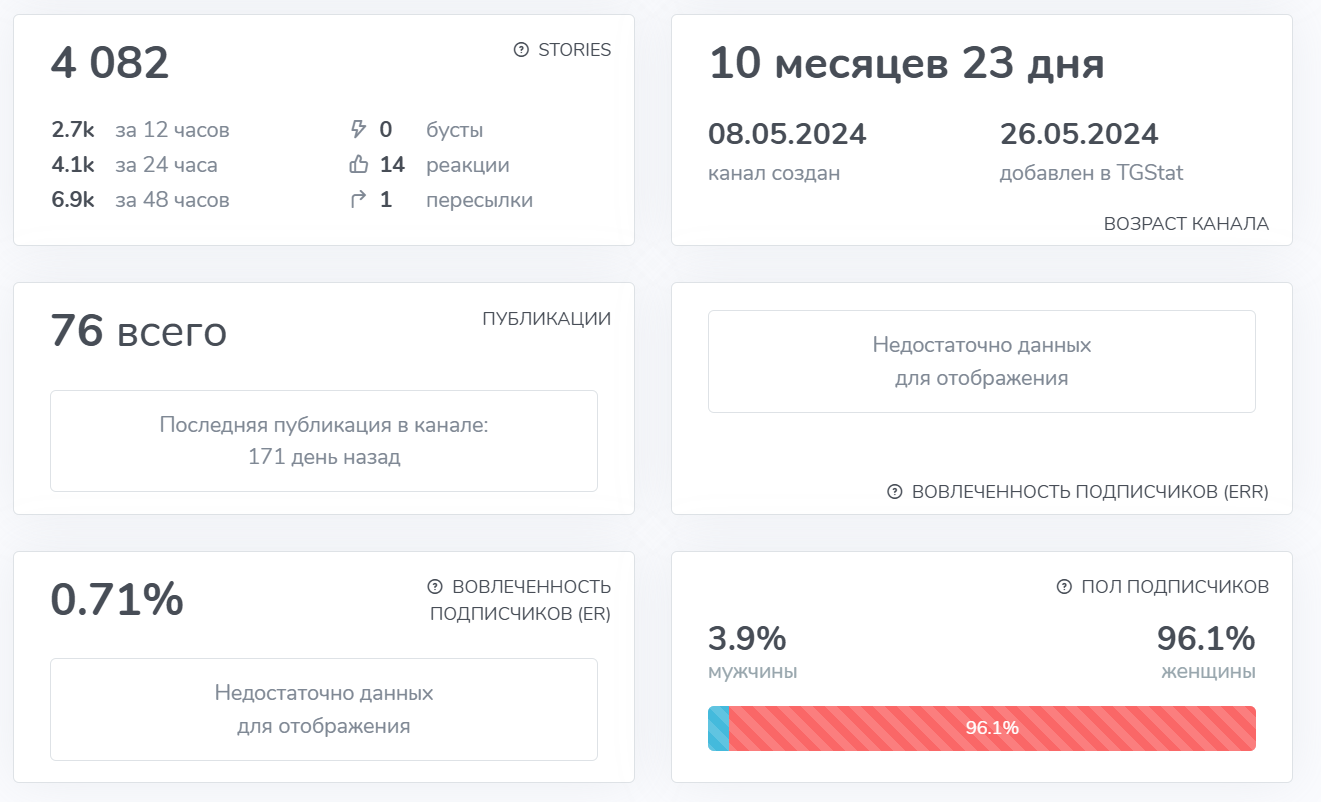Click the red women segment of gender bar
The height and width of the screenshot is (802, 1321).
(992, 728)
